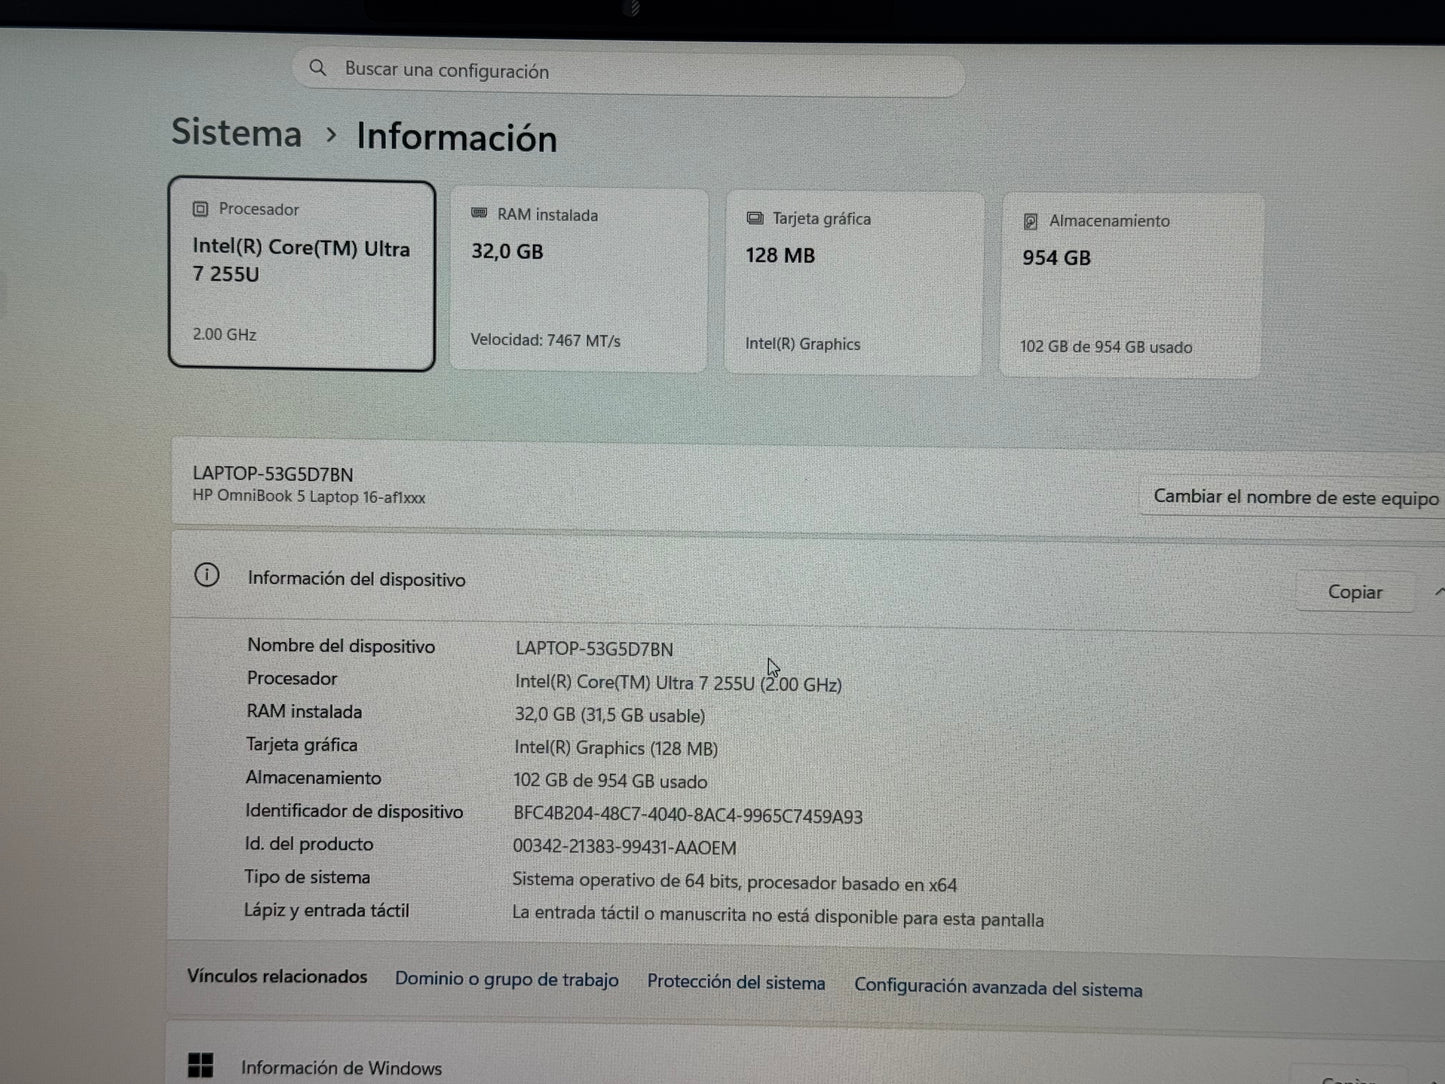Screen dimensions: 1445x1084
Task: Collapse the Información del dispositivo section
Action: [1438, 592]
